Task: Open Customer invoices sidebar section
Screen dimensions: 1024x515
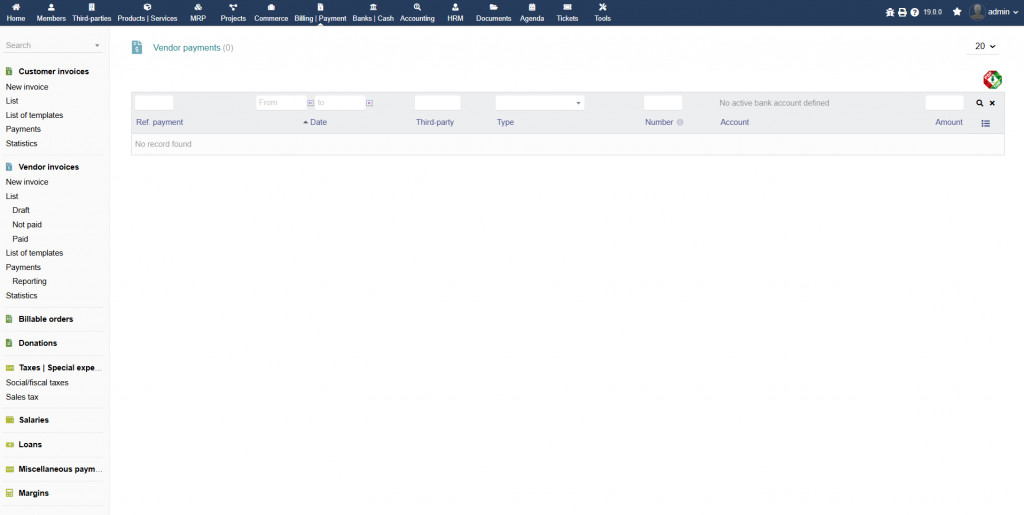Action: click(54, 71)
